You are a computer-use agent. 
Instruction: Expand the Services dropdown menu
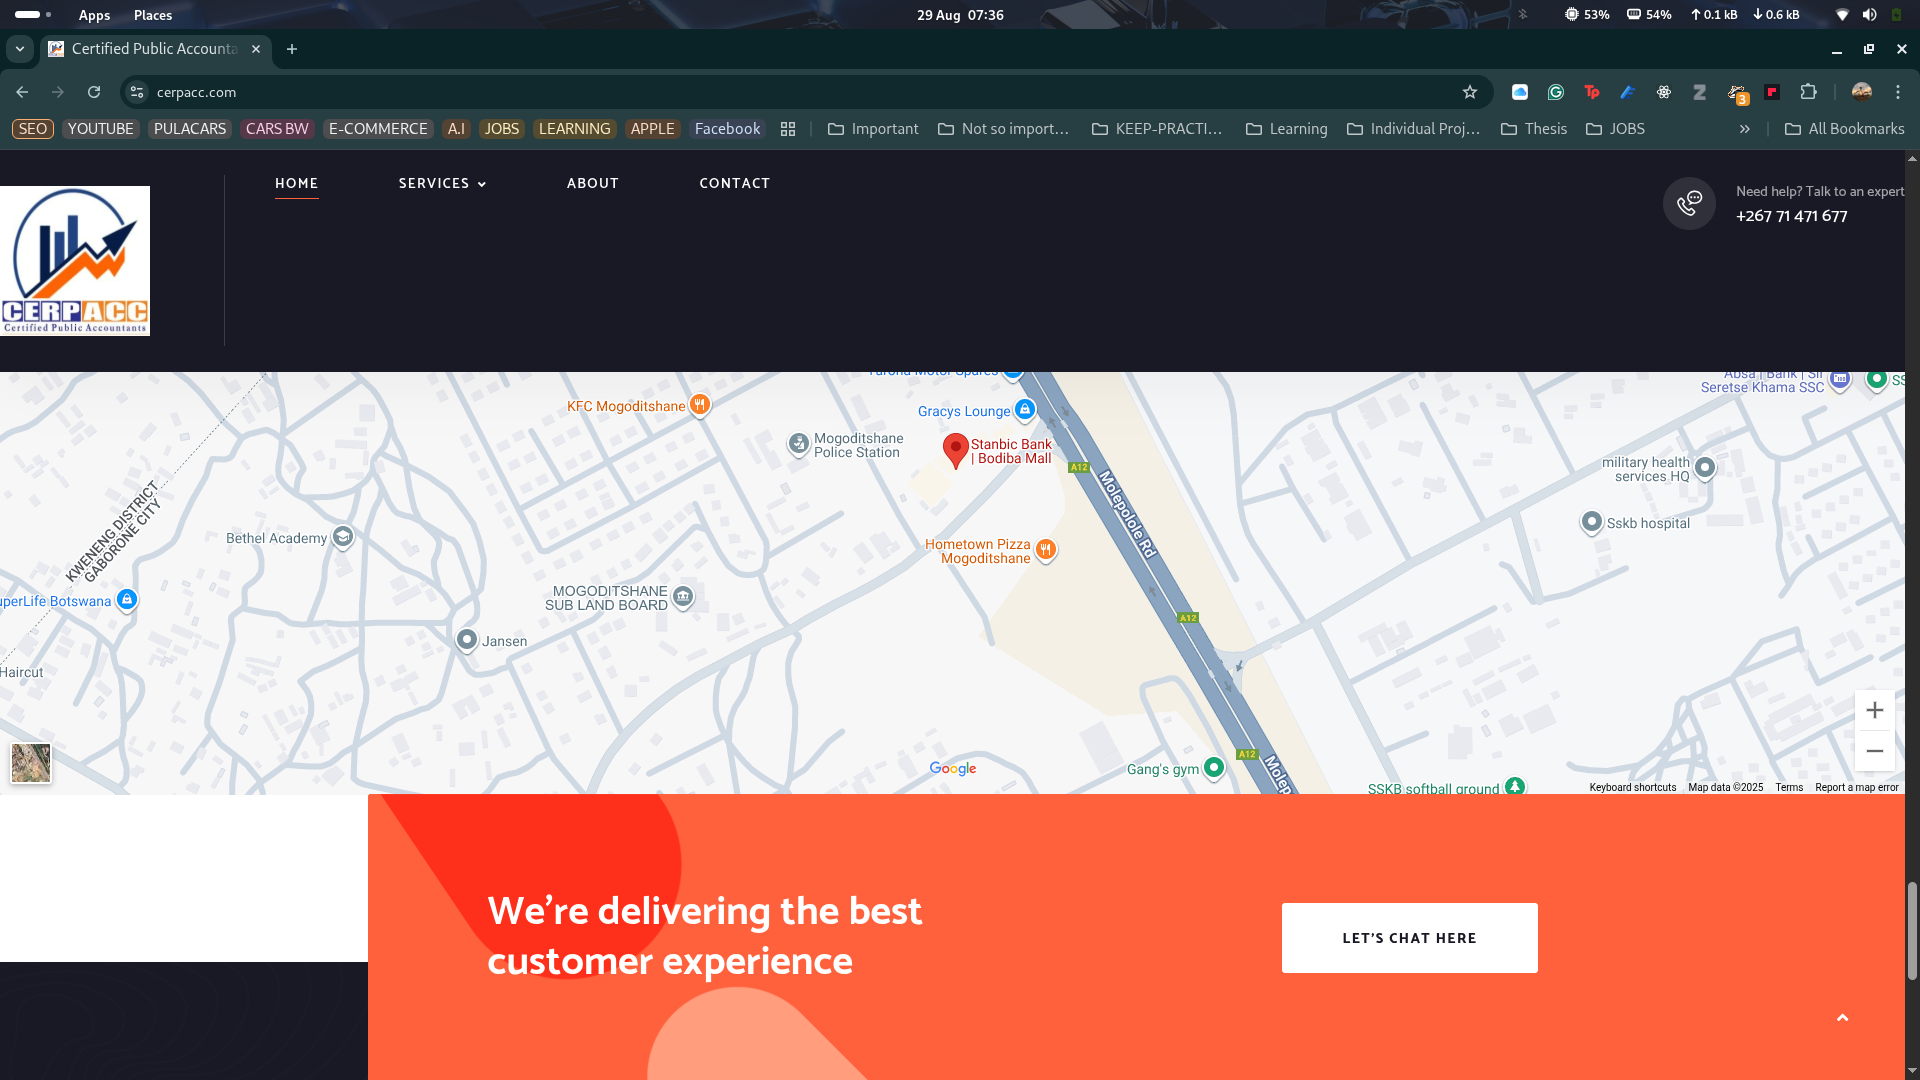pos(442,183)
